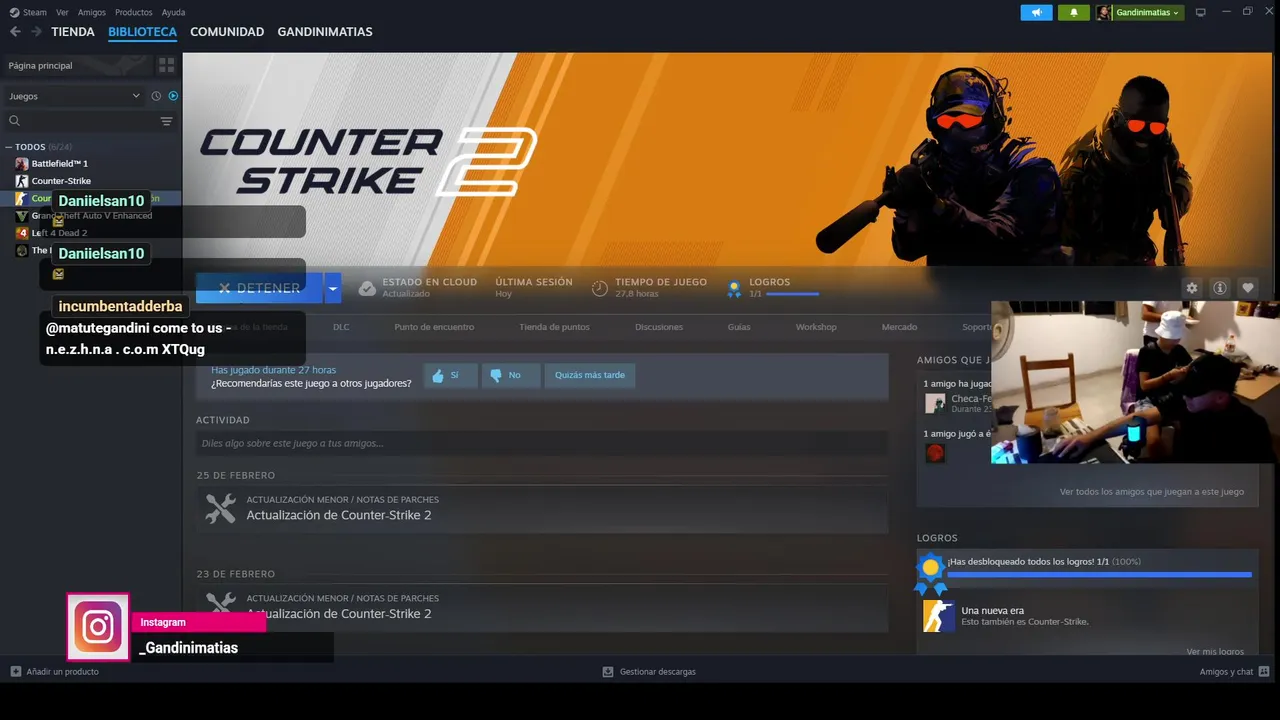This screenshot has width=1280, height=720.
Task: Go back with the left arrow
Action: coord(15,32)
